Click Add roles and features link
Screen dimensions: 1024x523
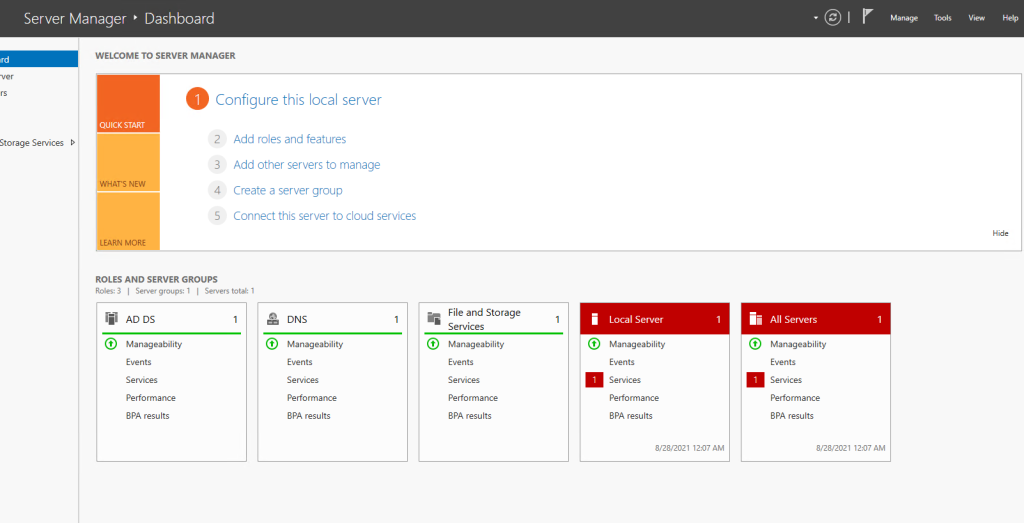point(289,139)
